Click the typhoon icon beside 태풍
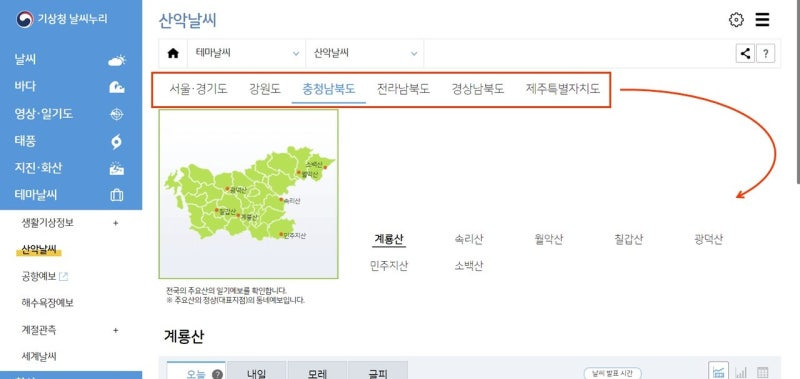Viewport: 800px width, 379px height. [x=117, y=141]
